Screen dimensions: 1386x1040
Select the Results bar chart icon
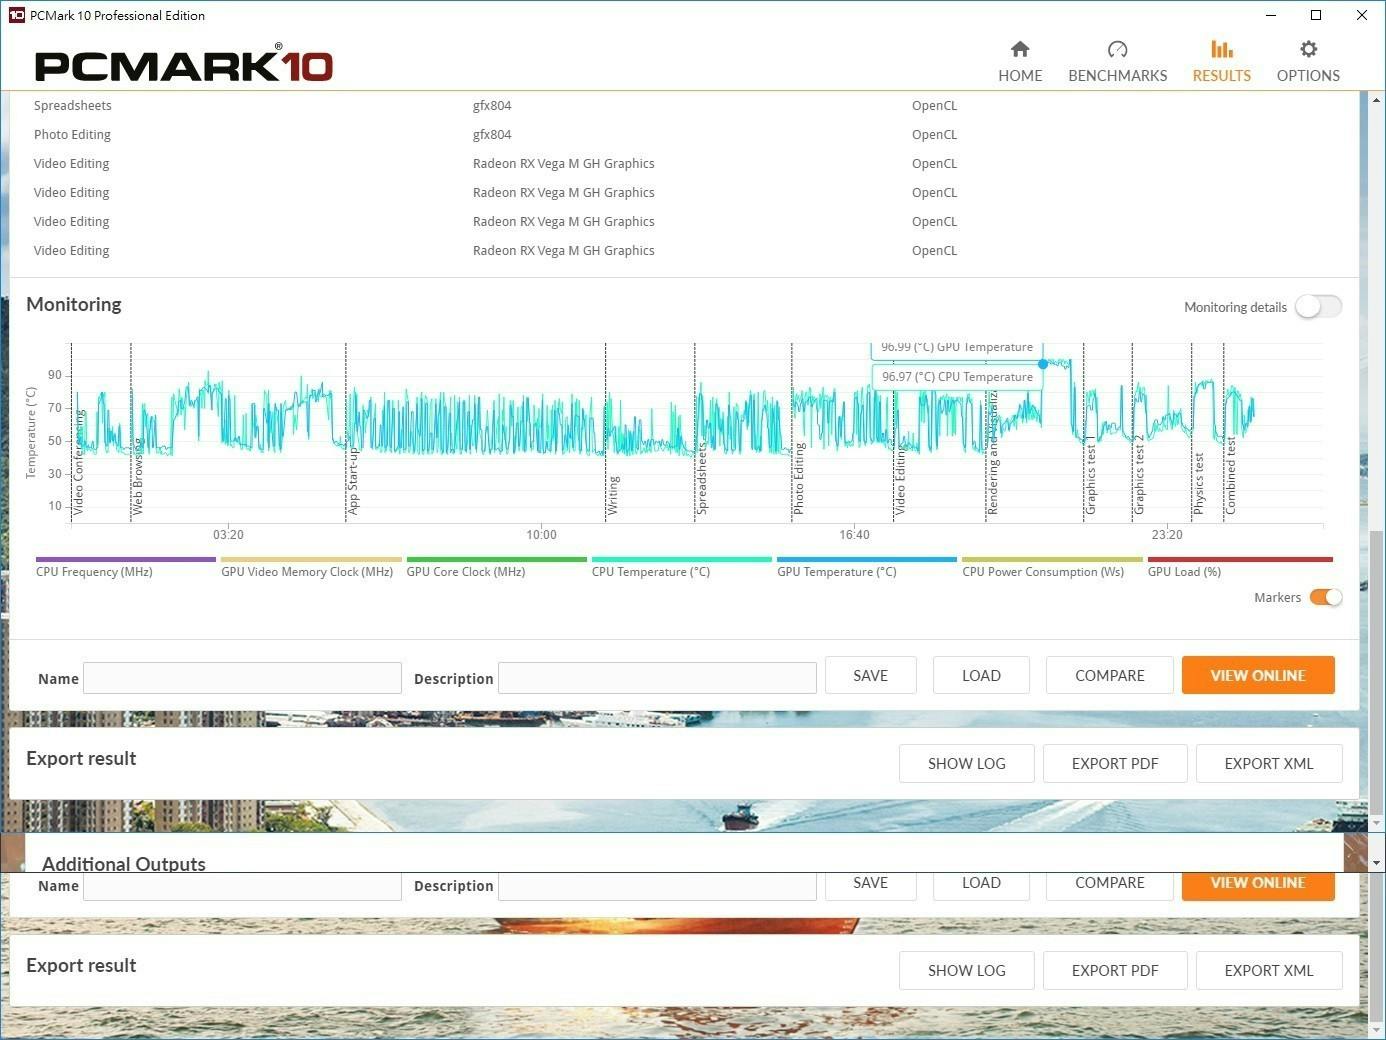click(1221, 49)
